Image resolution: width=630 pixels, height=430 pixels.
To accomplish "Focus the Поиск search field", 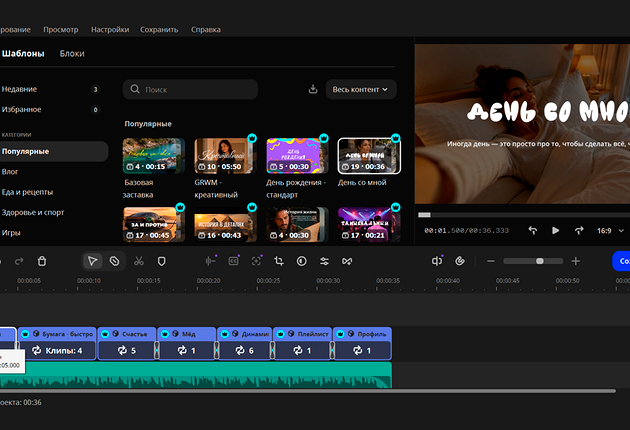I will point(190,89).
